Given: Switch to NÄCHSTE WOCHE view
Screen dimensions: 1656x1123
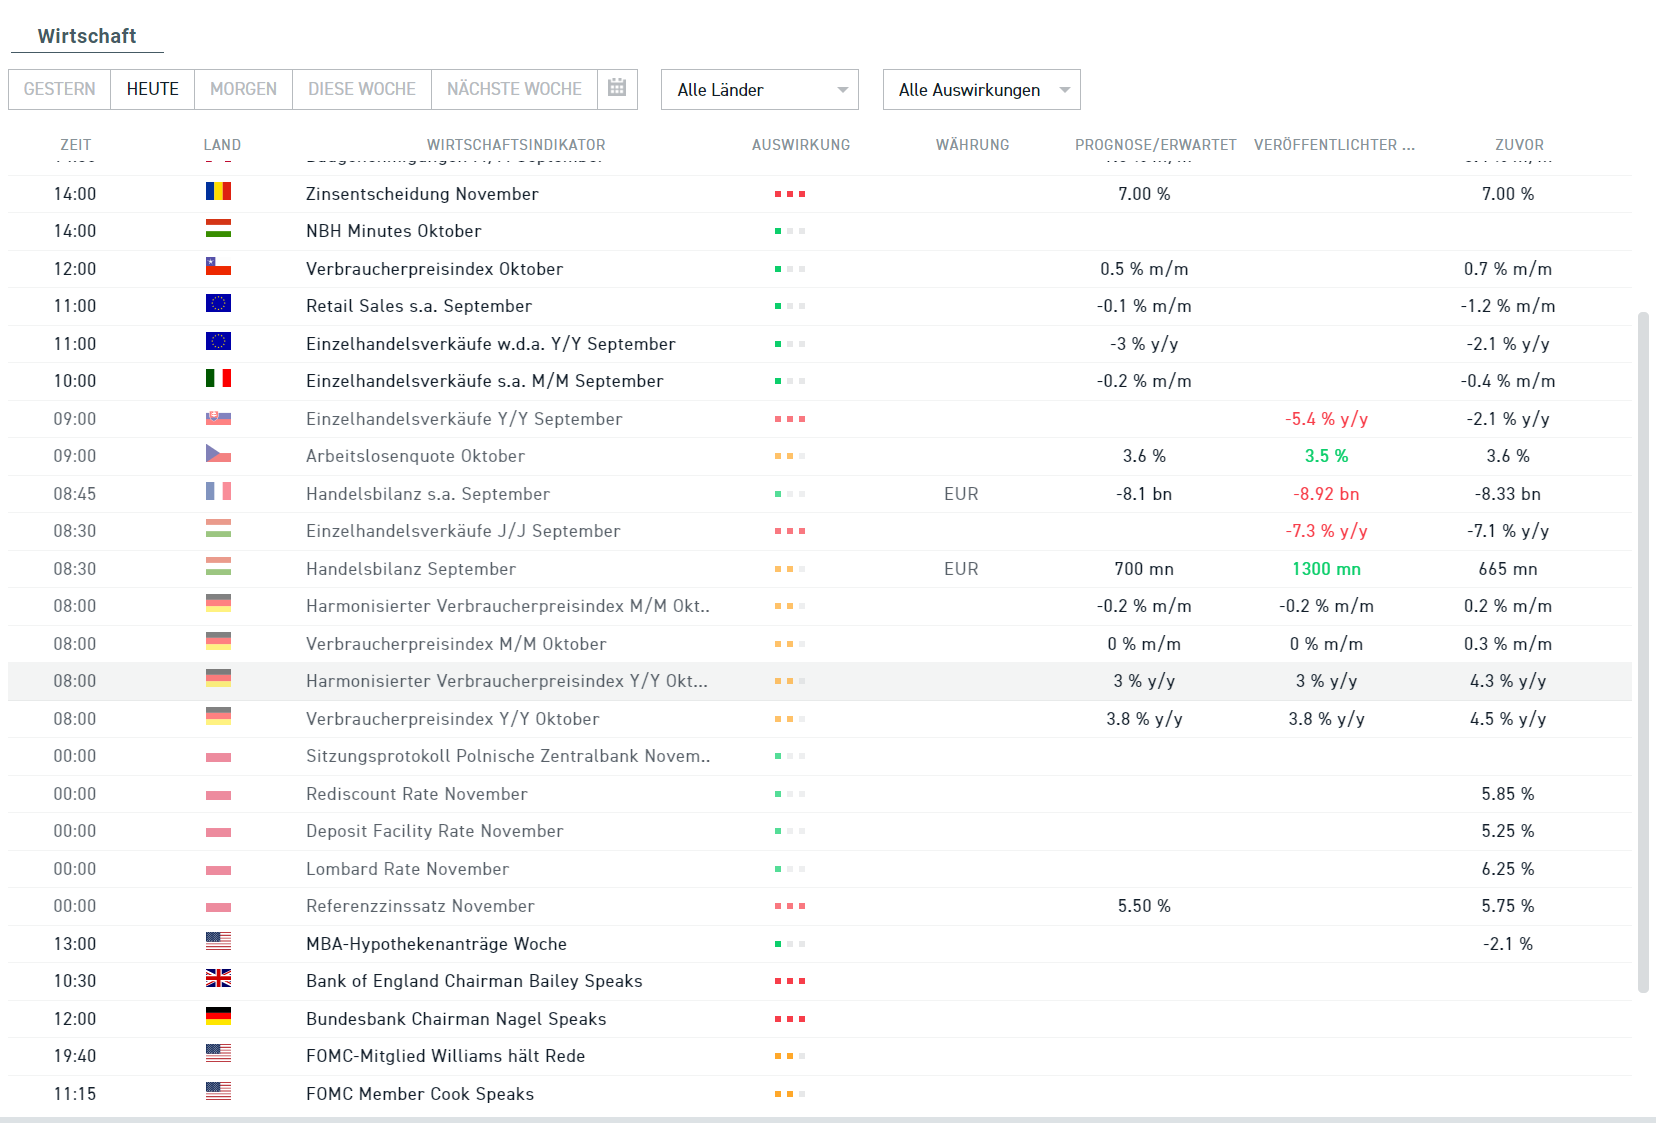Looking at the screenshot, I should pos(514,89).
